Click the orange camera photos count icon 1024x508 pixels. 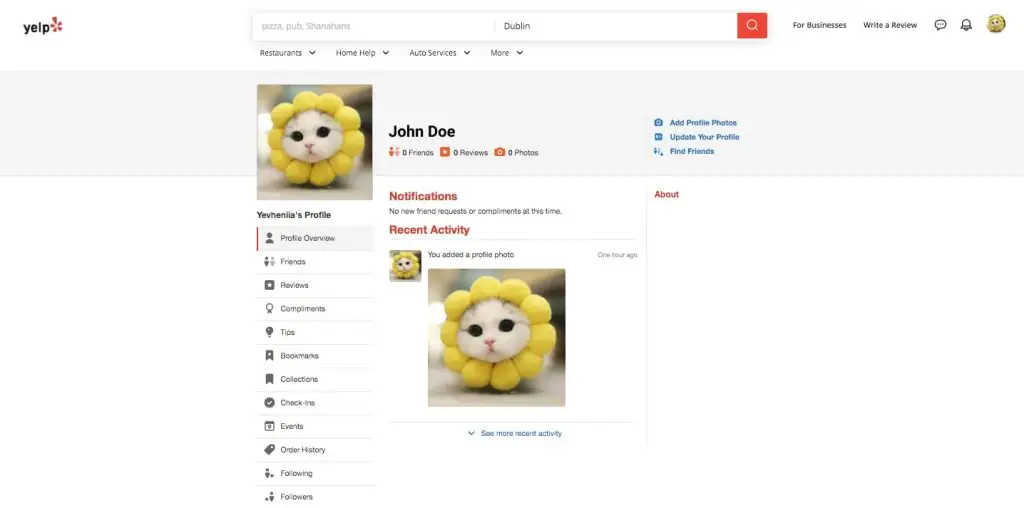tap(500, 152)
